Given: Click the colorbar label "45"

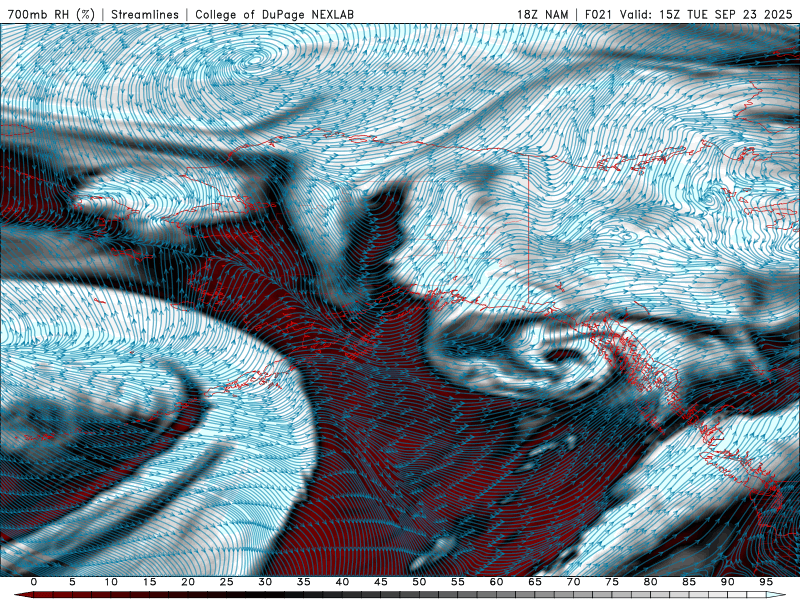Looking at the screenshot, I should pos(381,582).
